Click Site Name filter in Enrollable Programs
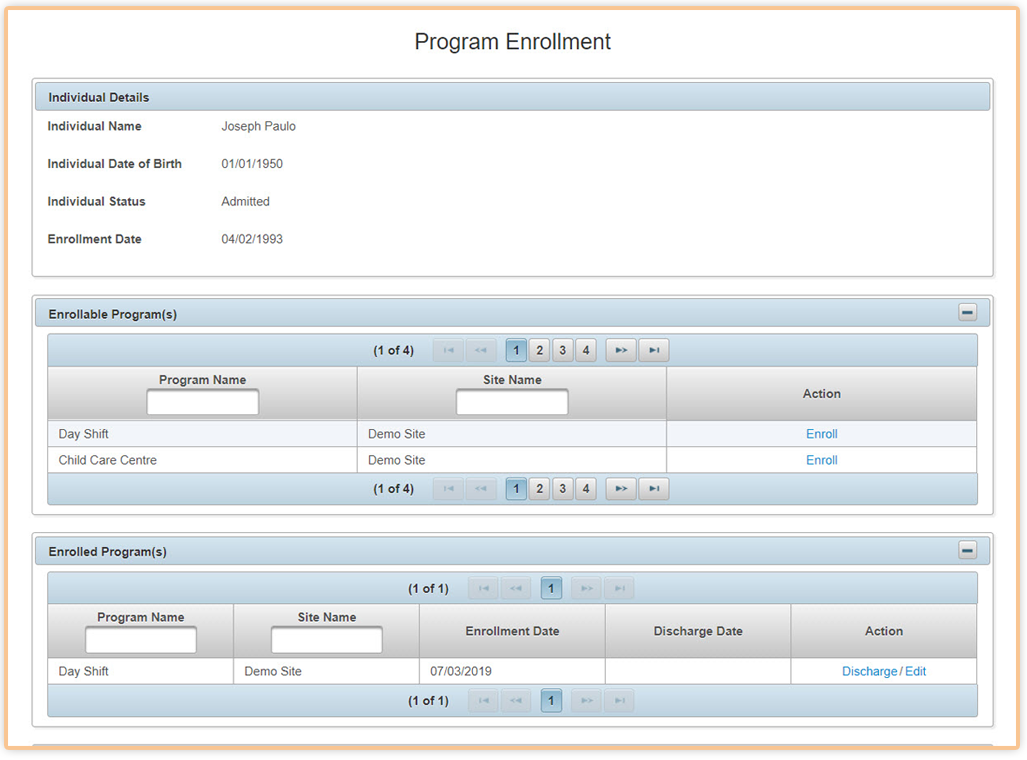 pos(512,402)
